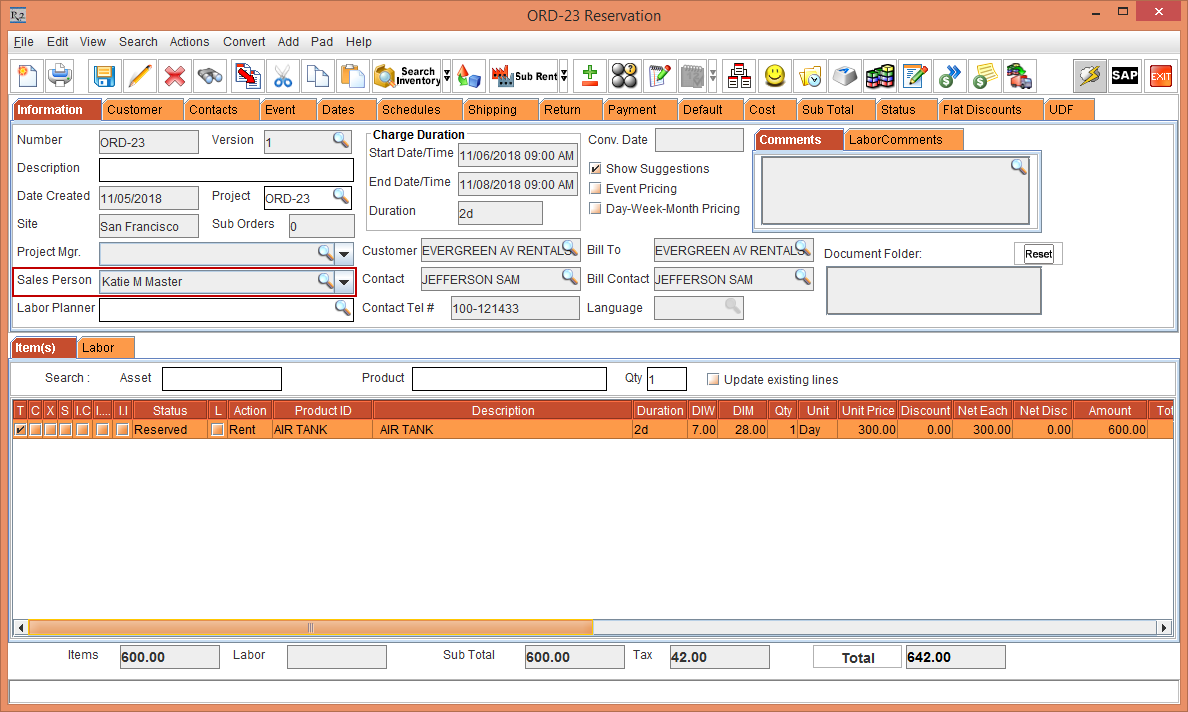Viewport: 1188px width, 712px height.
Task: Click the notepad with pencil icon
Action: 659,76
